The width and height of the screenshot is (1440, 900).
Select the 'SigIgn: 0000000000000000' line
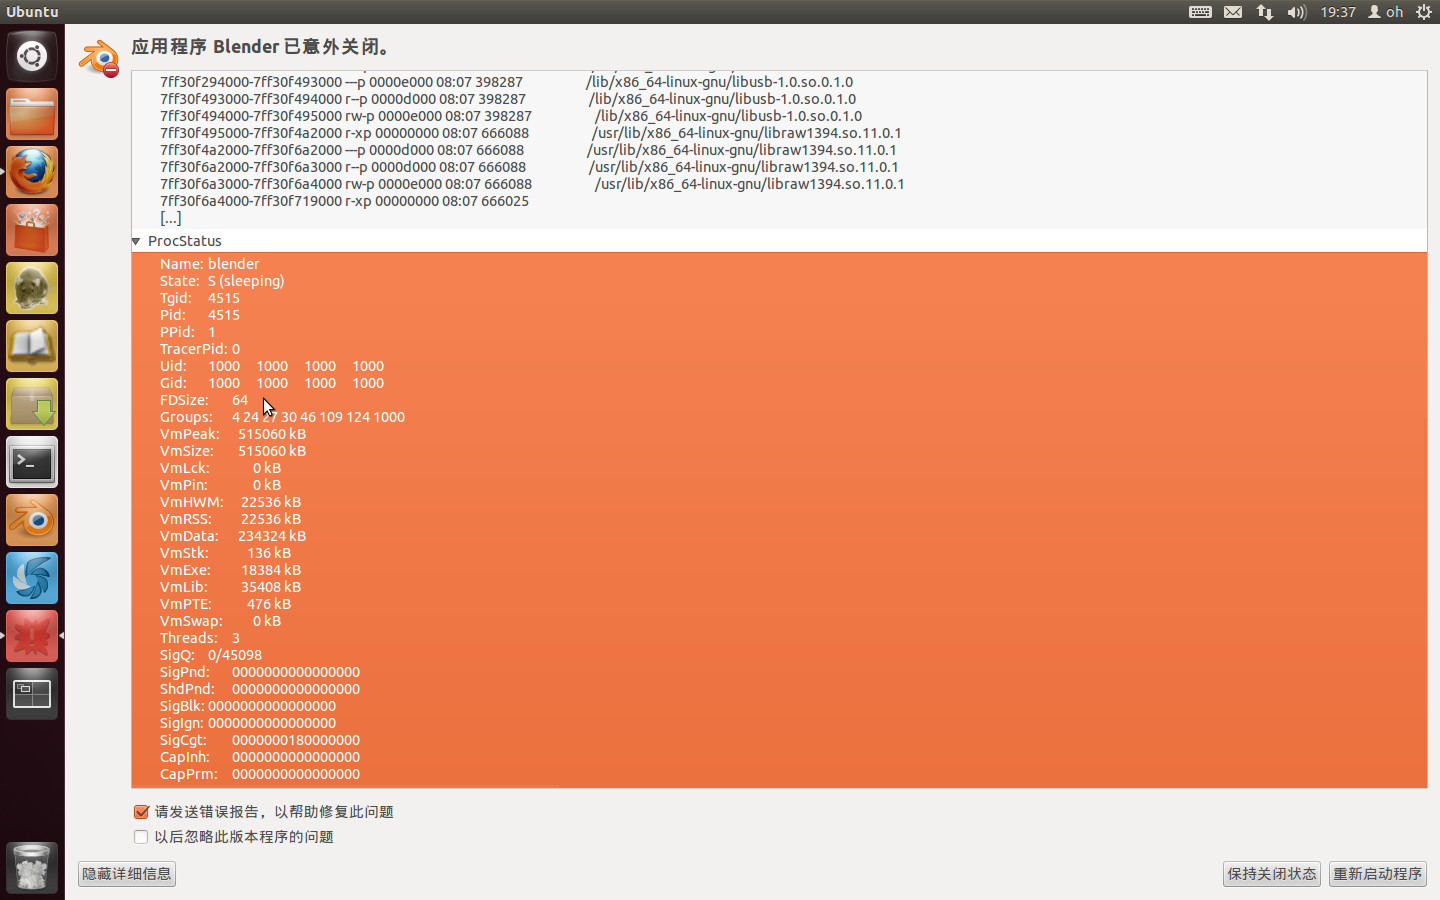coord(248,723)
